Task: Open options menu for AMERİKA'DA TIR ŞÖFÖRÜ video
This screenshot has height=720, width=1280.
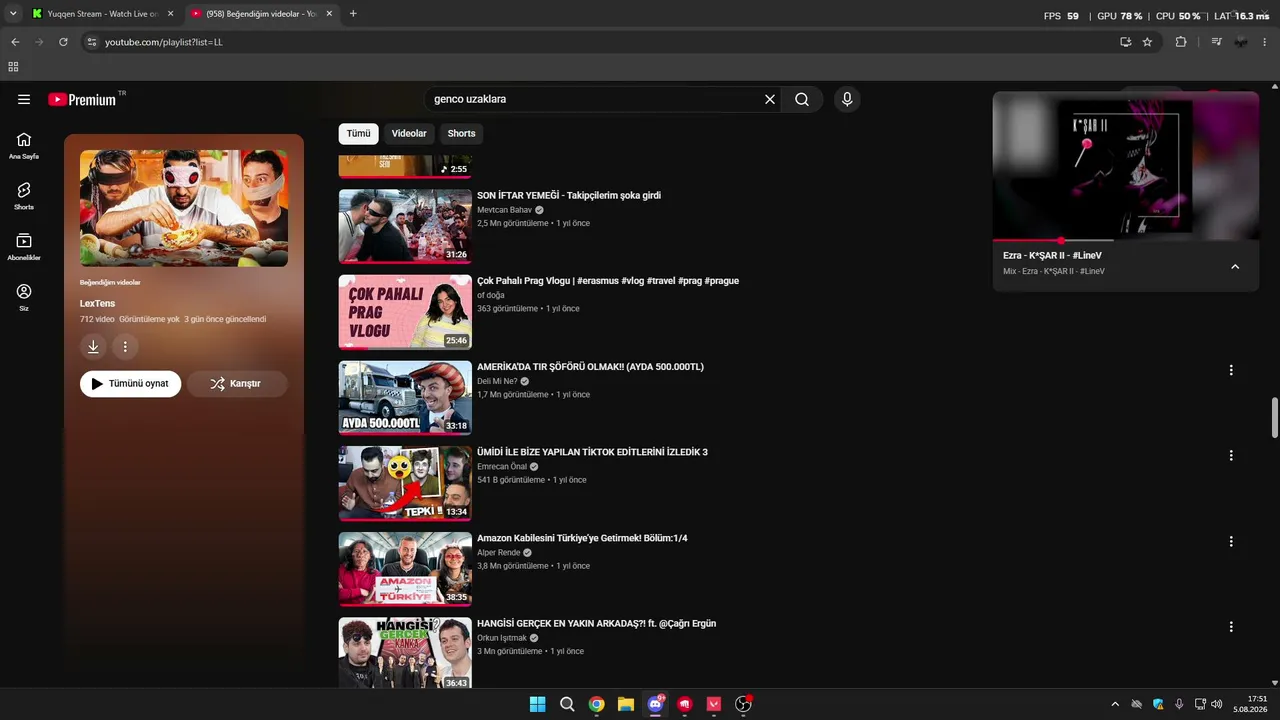Action: pos(1231,370)
